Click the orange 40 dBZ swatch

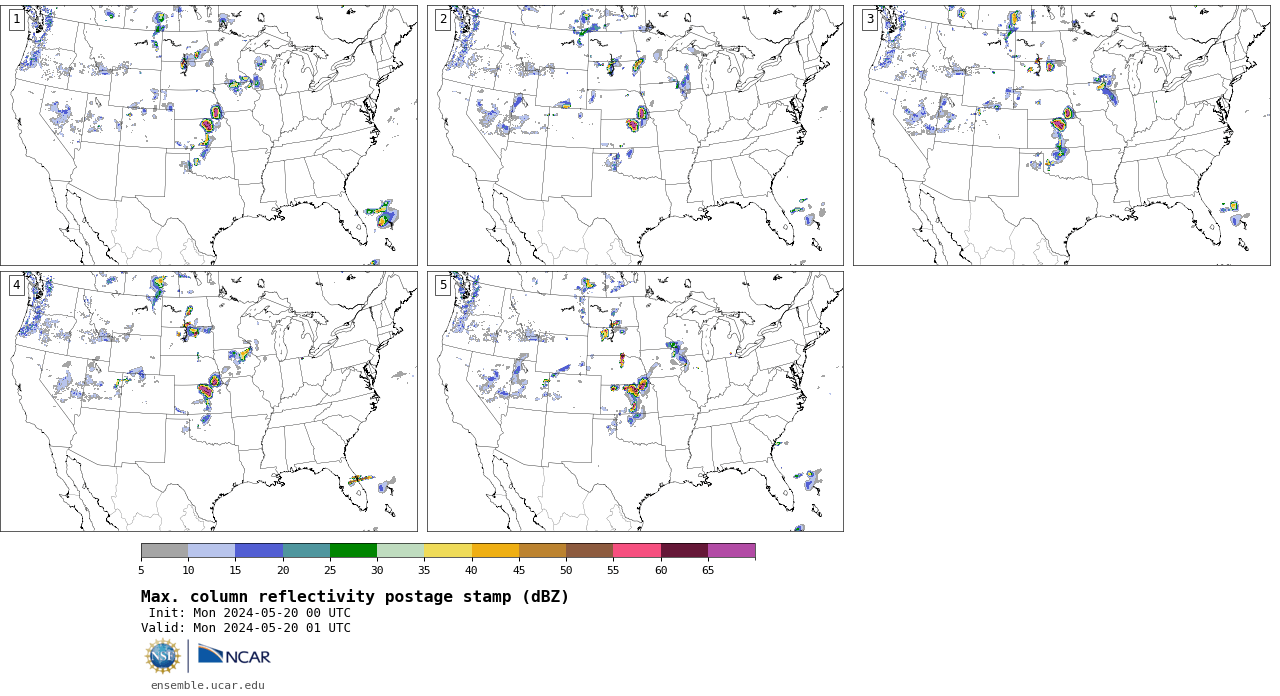point(495,551)
